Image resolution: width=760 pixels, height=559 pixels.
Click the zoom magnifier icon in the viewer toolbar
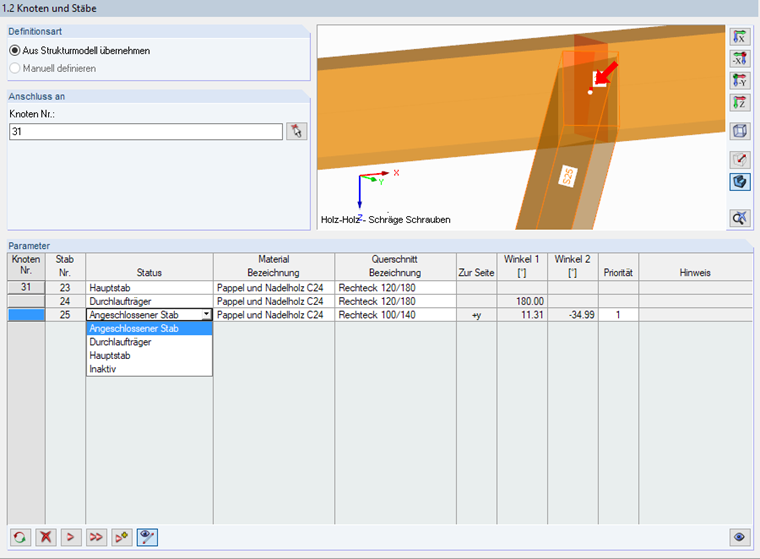tap(740, 218)
